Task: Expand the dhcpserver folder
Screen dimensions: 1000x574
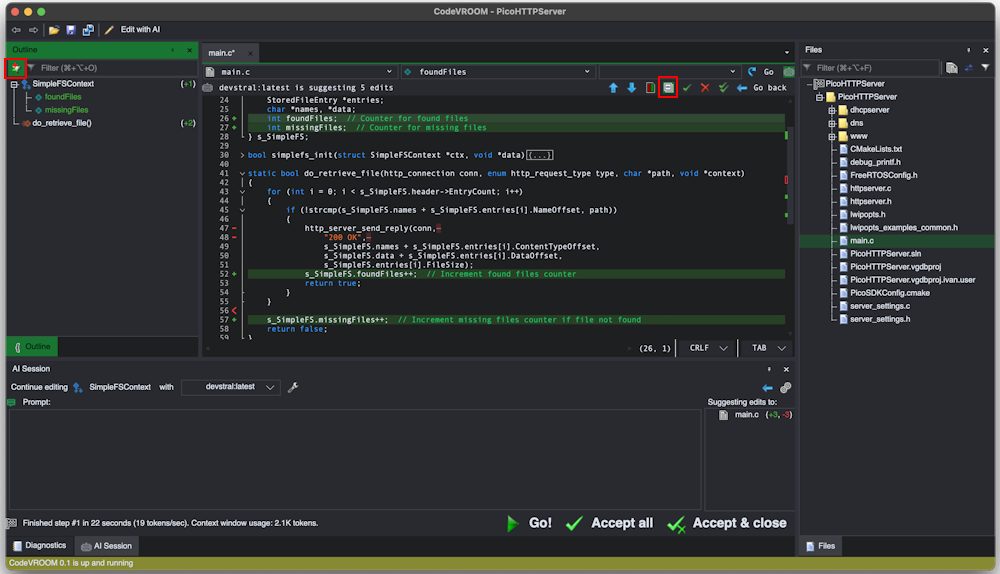Action: (x=832, y=110)
